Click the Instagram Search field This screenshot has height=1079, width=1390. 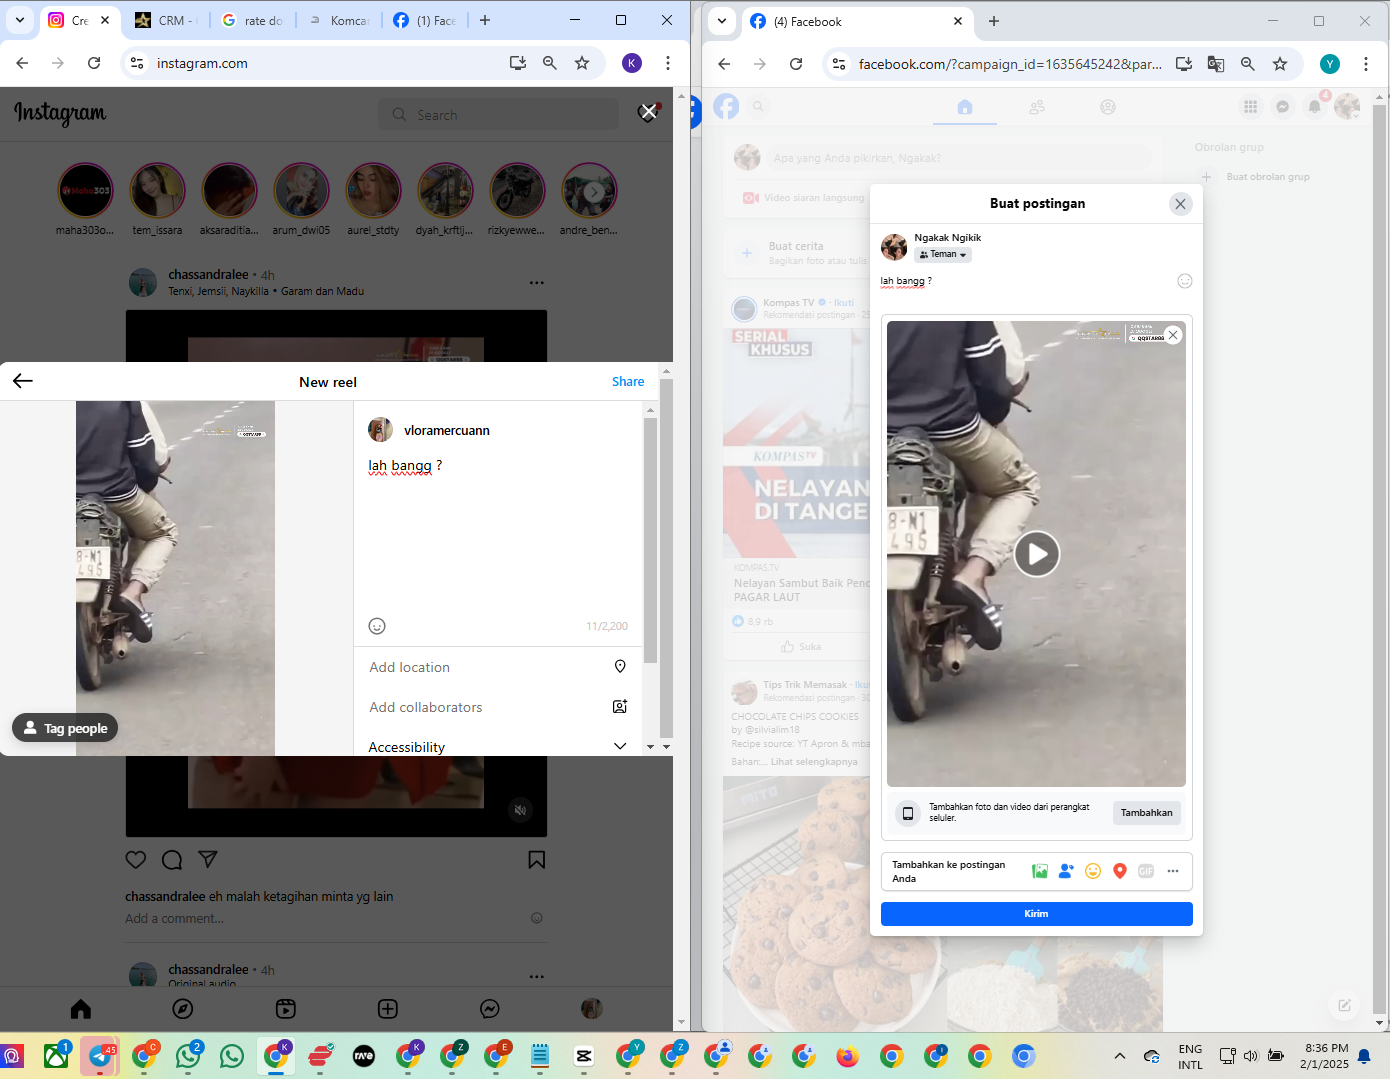[498, 115]
